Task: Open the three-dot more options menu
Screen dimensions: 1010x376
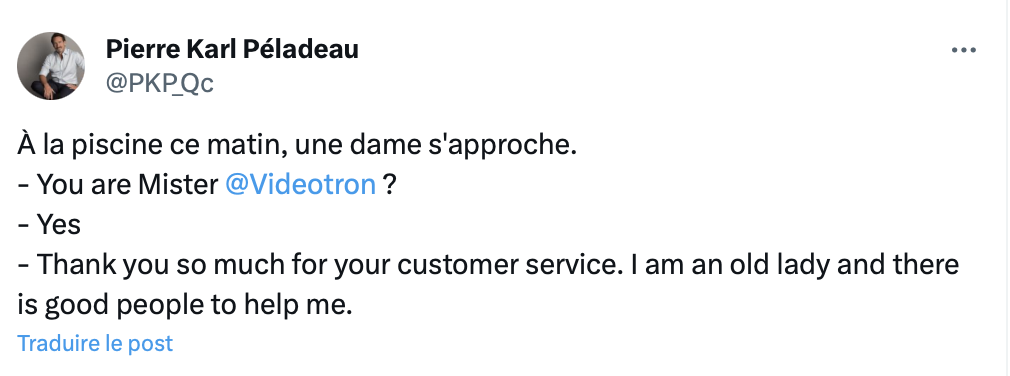Action: click(x=964, y=50)
